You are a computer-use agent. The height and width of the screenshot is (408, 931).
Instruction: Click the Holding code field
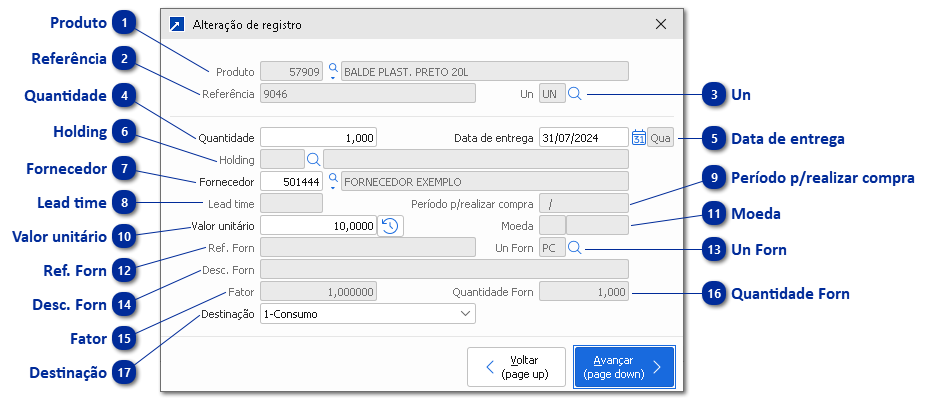pos(281,159)
